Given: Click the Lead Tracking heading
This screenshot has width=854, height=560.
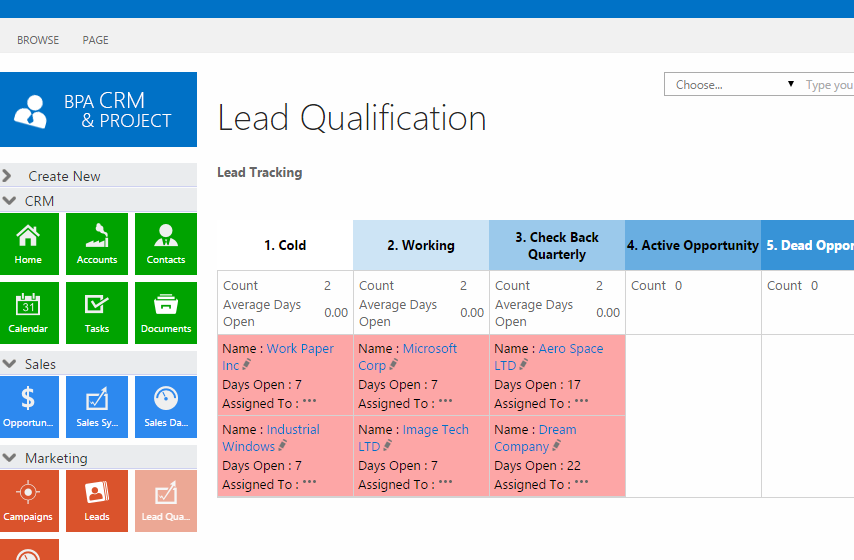Looking at the screenshot, I should coord(260,173).
